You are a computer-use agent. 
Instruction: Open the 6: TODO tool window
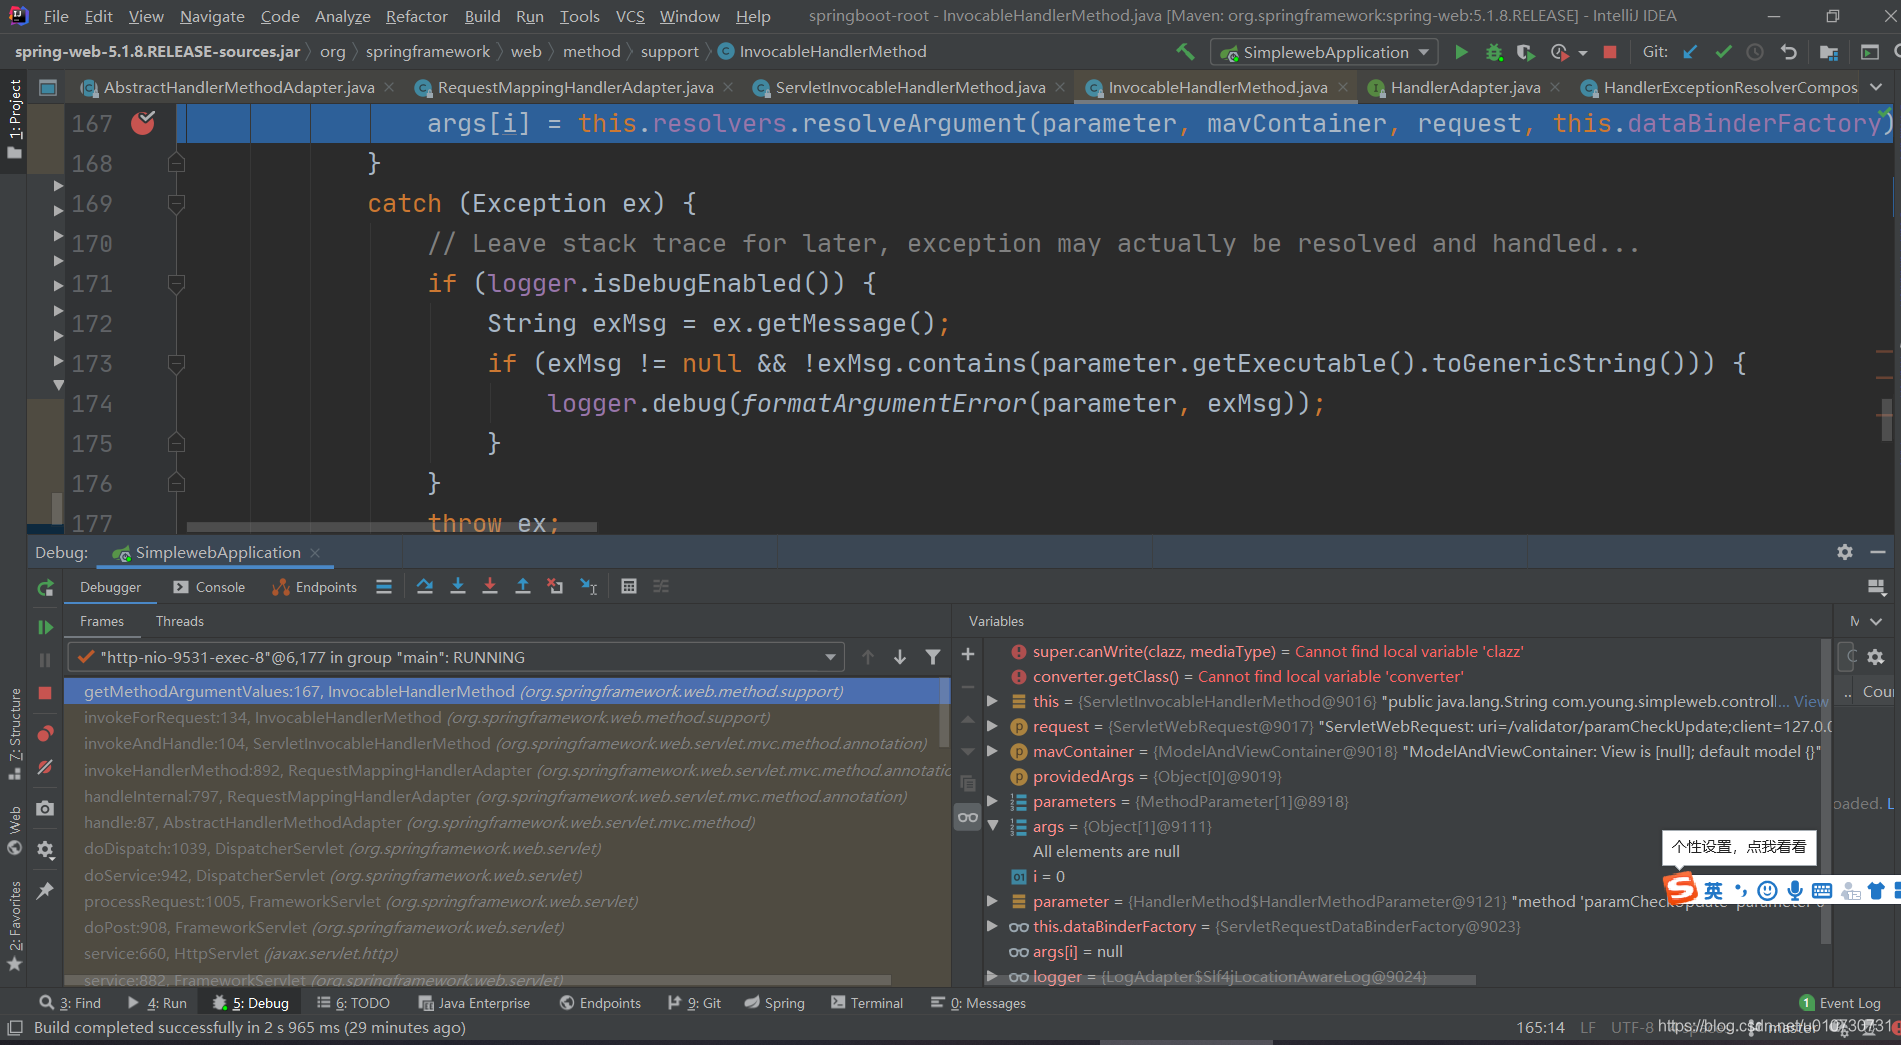pos(353,1003)
